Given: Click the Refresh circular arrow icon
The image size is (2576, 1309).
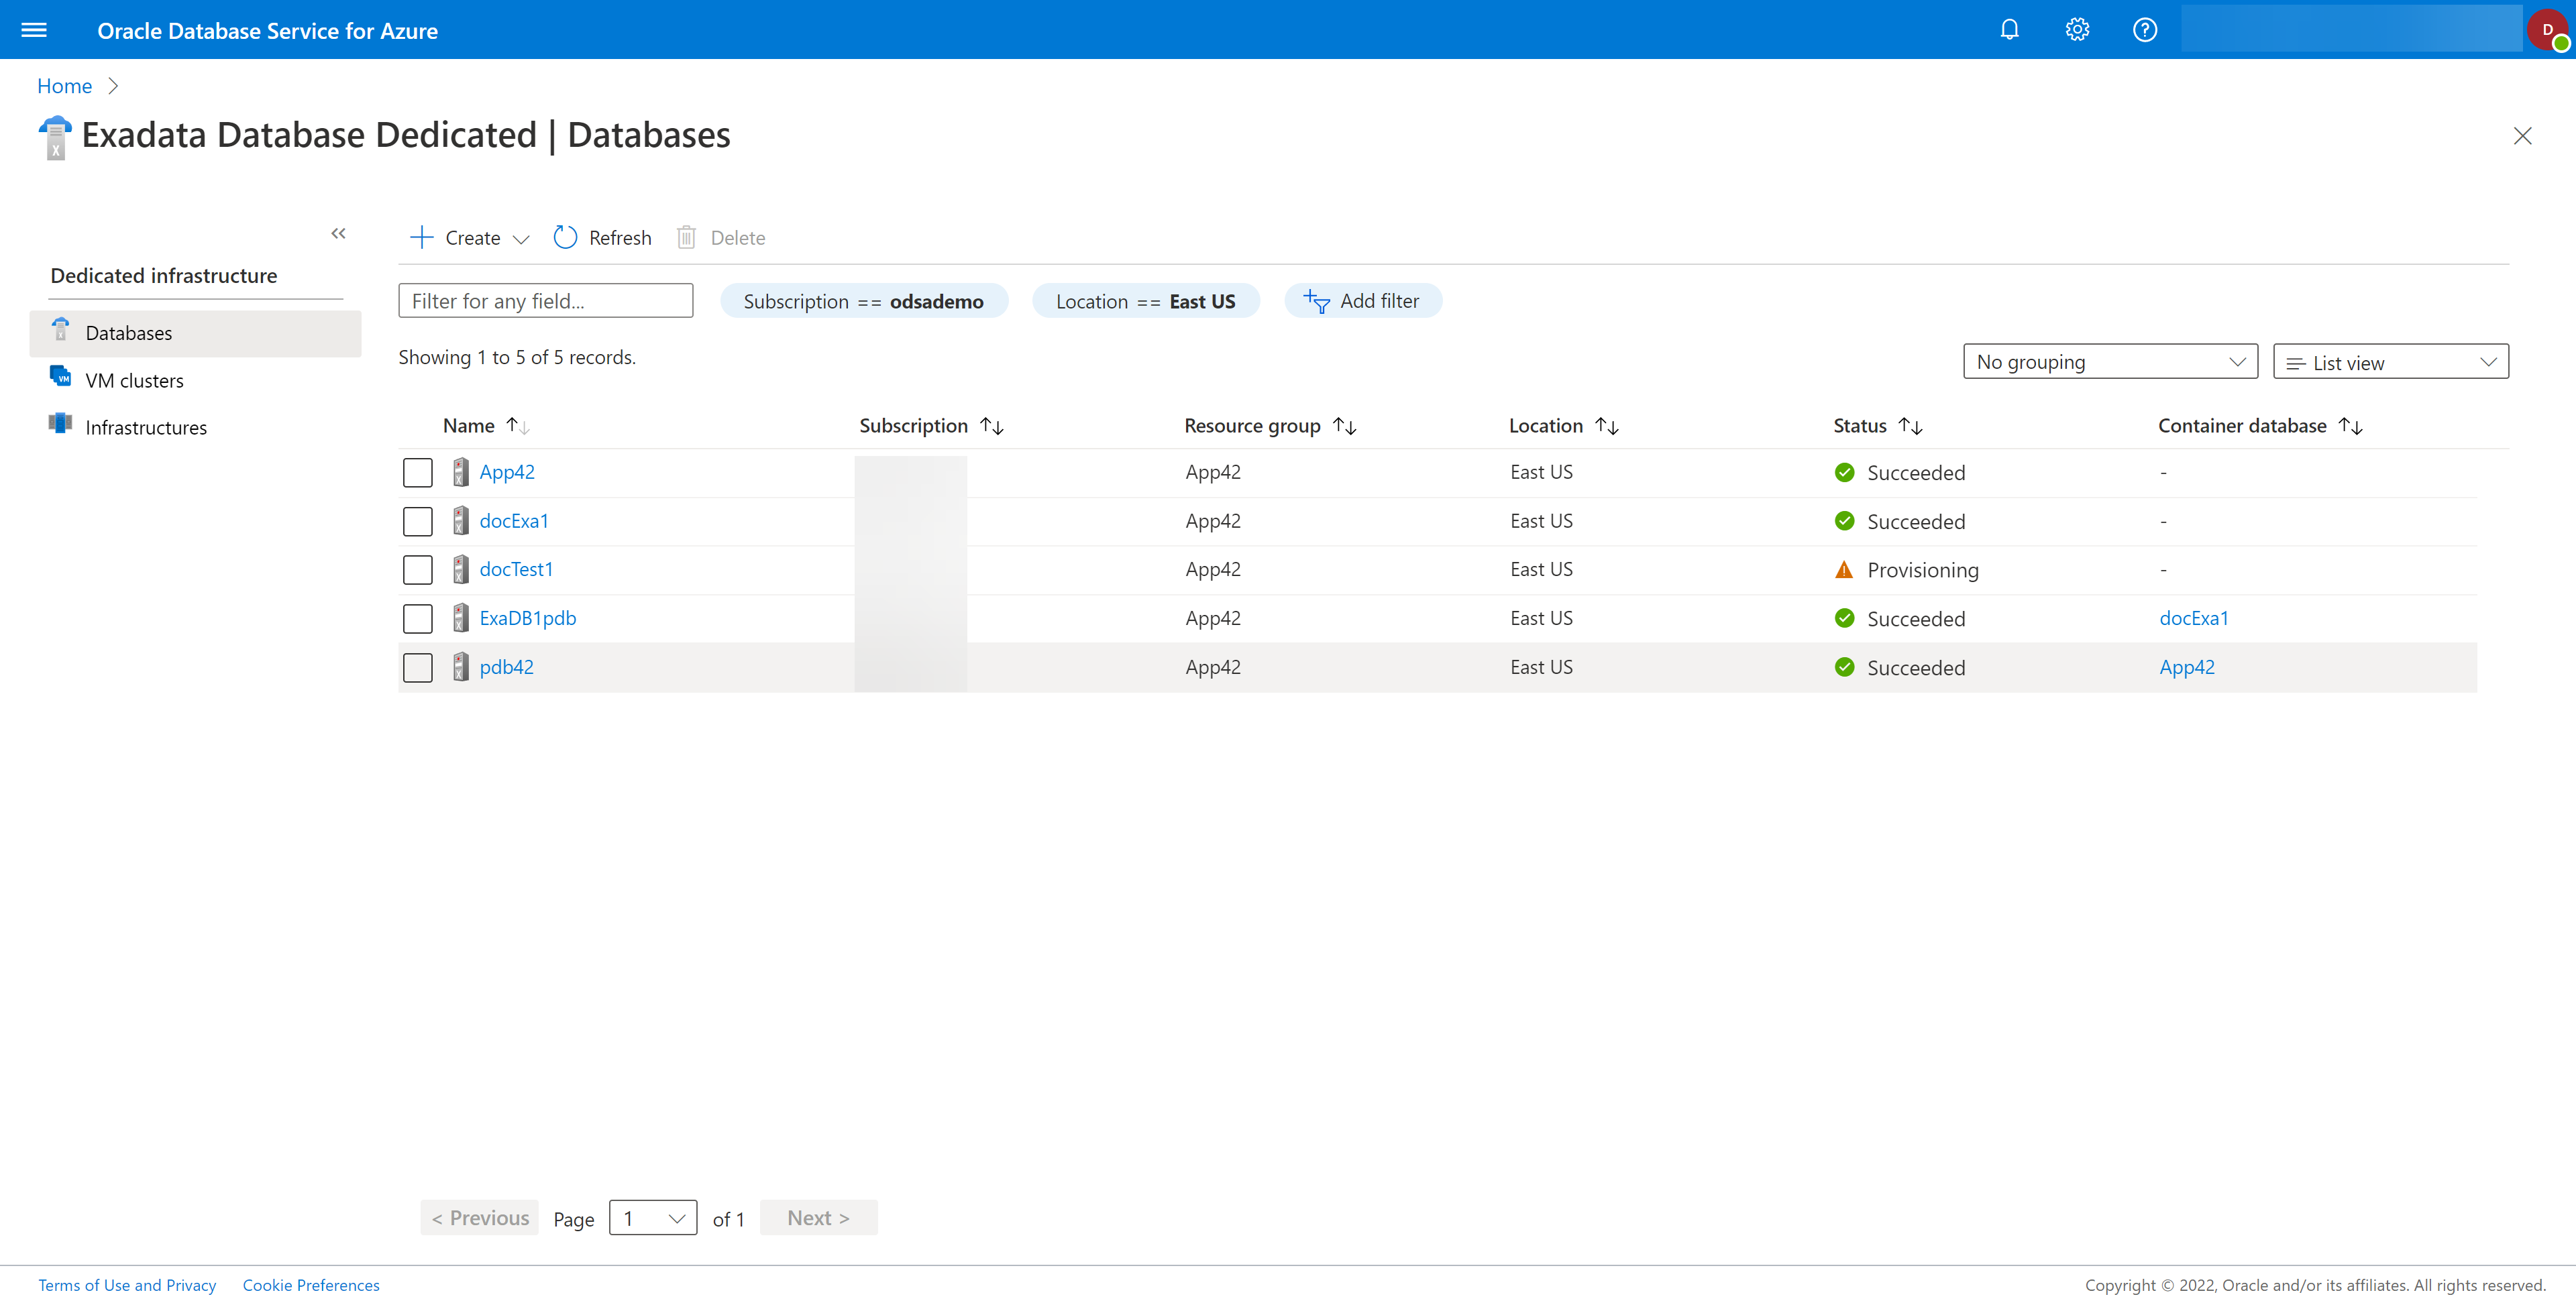Looking at the screenshot, I should (565, 237).
